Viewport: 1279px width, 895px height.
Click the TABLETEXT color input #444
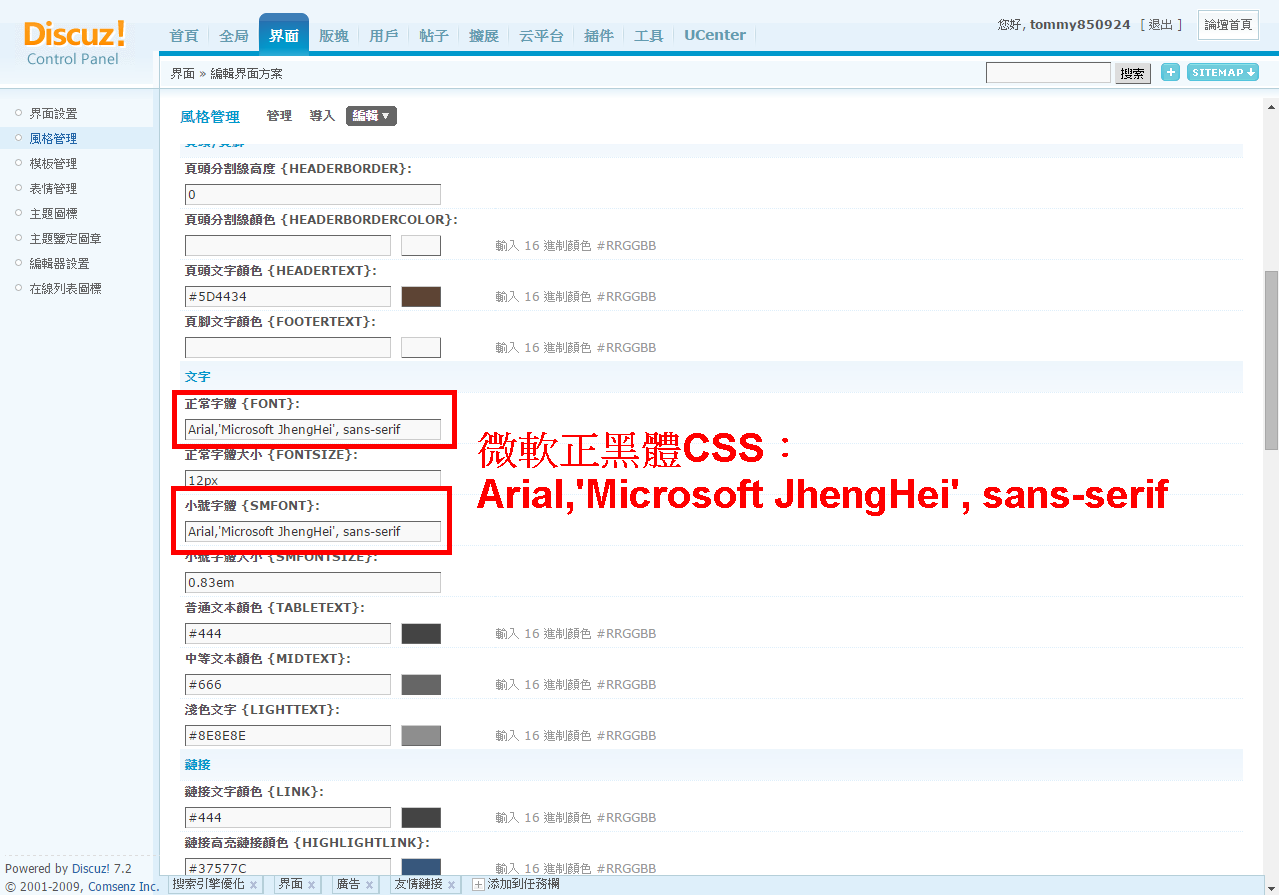[288, 633]
